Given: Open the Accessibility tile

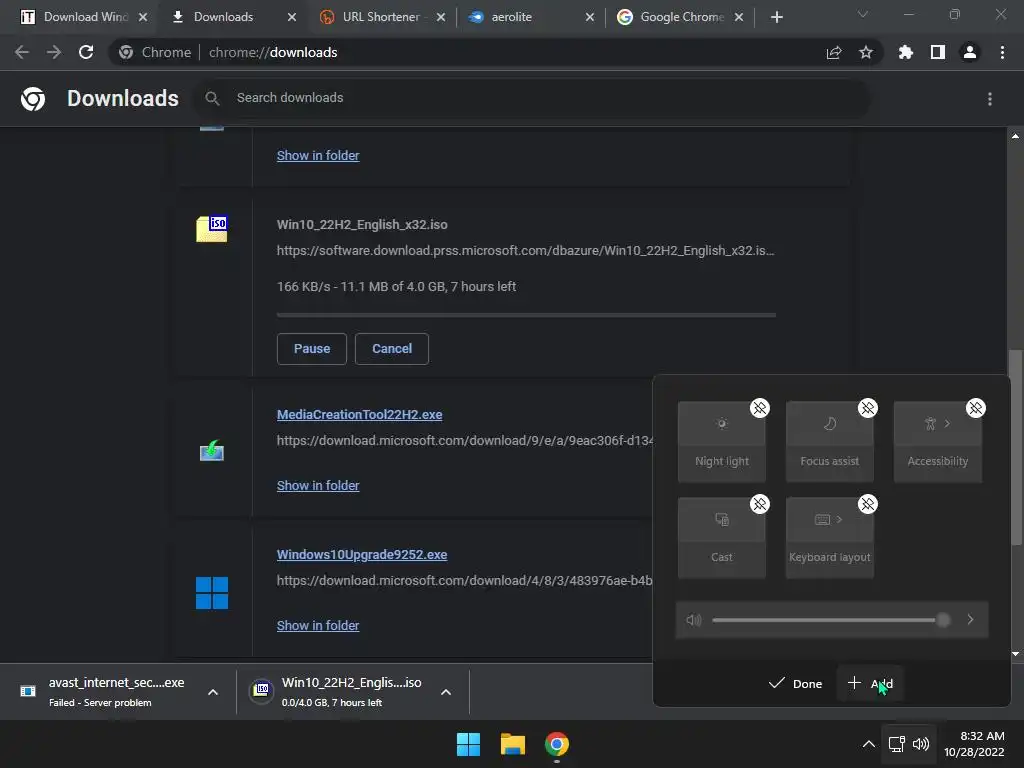Looking at the screenshot, I should click(x=938, y=442).
